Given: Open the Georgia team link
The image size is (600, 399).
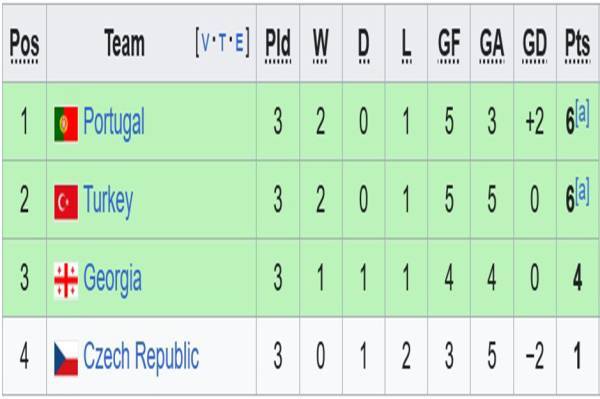Looking at the screenshot, I should (x=112, y=279).
